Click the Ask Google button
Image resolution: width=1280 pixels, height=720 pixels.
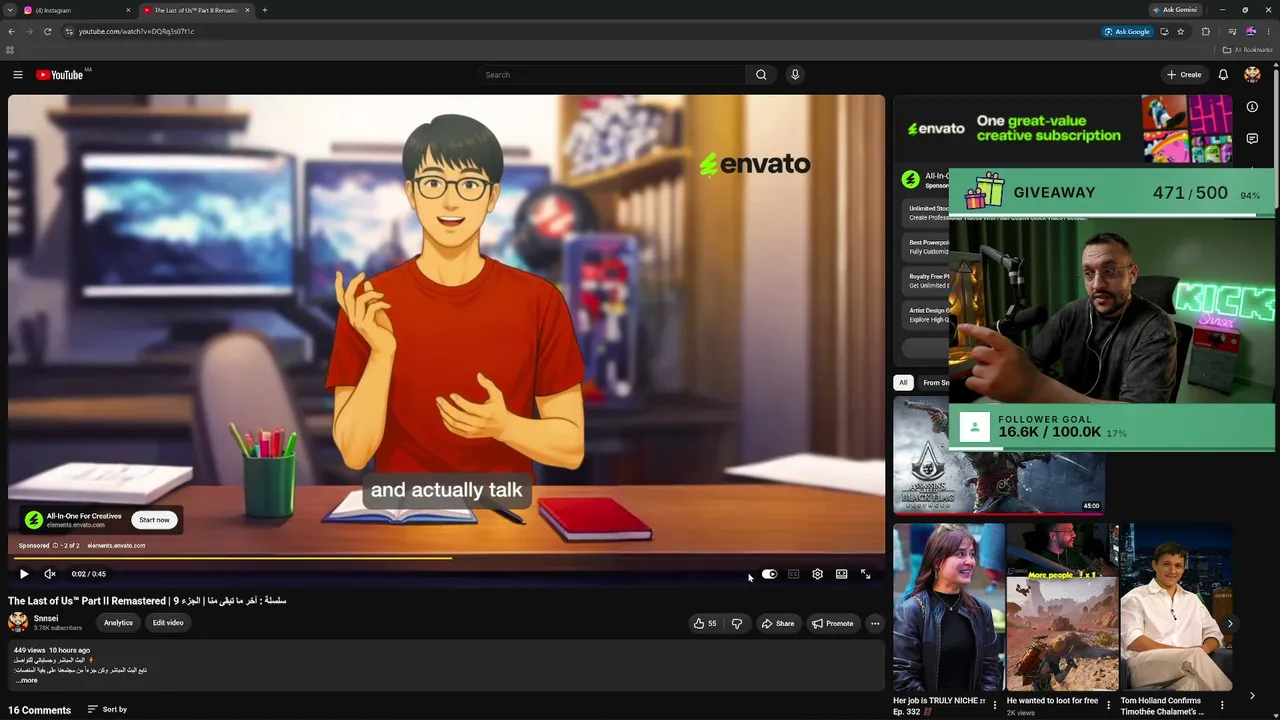[x=1127, y=31]
